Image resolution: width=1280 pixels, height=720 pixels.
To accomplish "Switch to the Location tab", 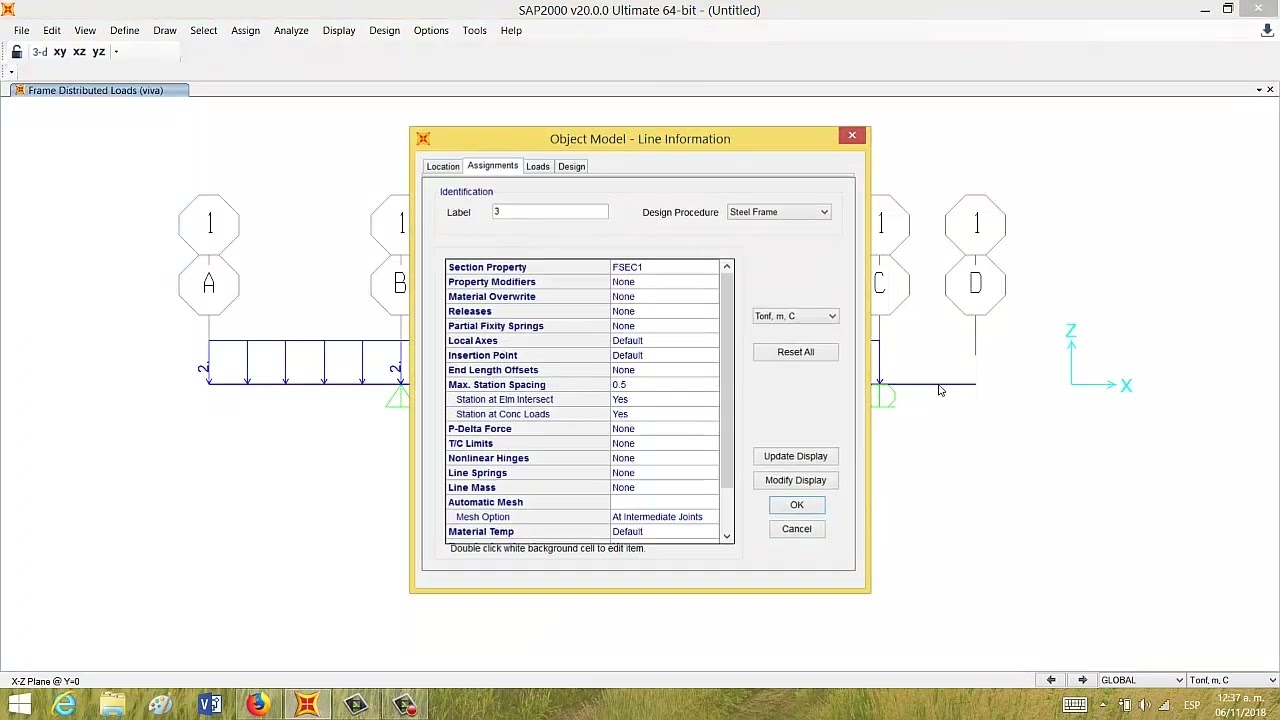I will coord(443,166).
